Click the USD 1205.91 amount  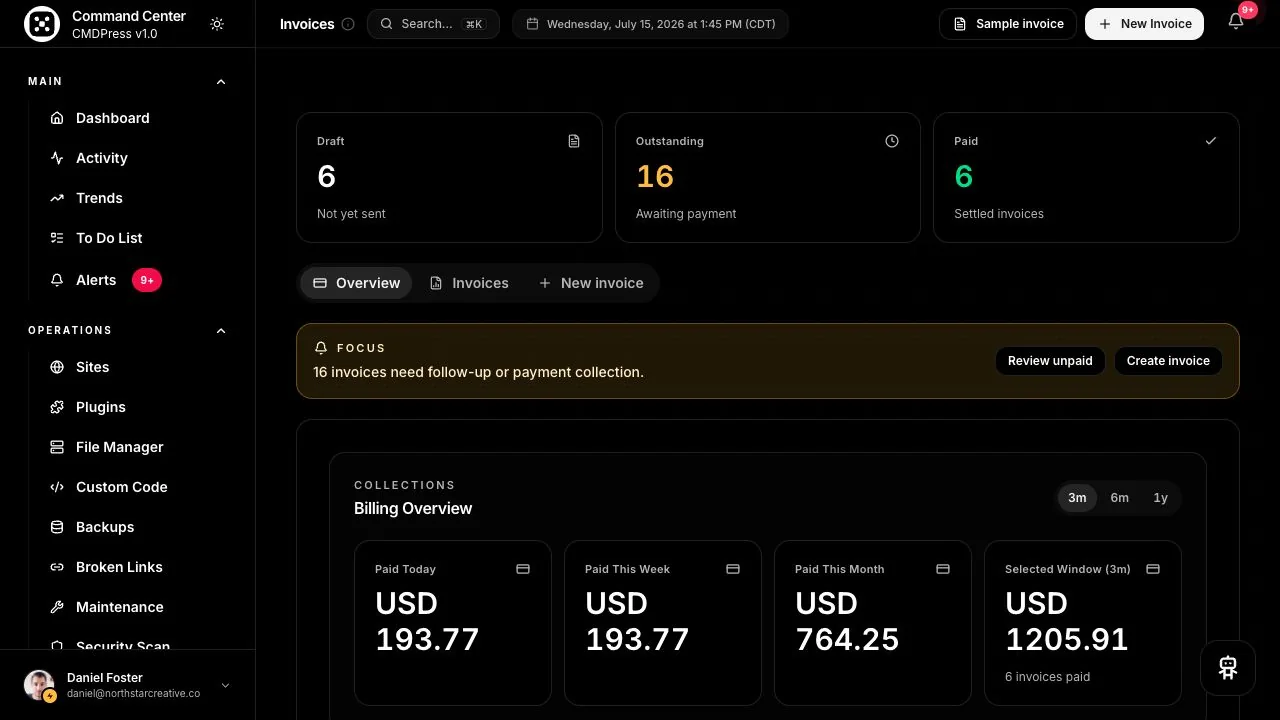coord(1067,621)
